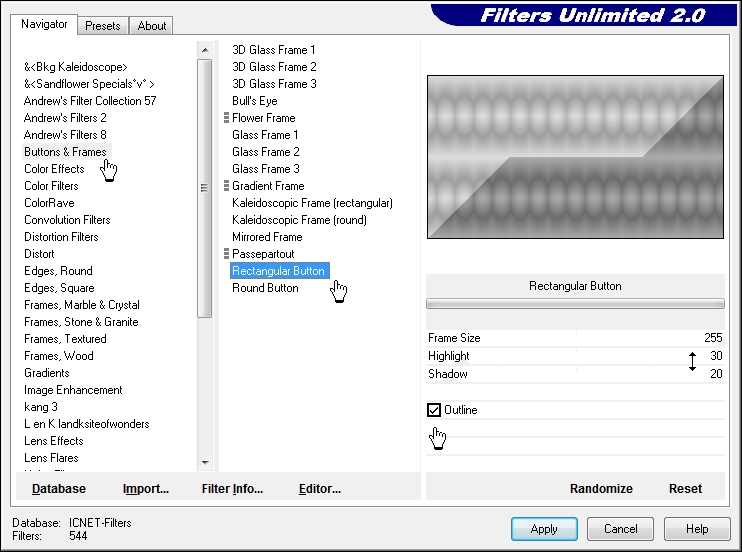This screenshot has height=552, width=742.
Task: Select &<Sandflower Specials°v° > category
Action: [89, 84]
